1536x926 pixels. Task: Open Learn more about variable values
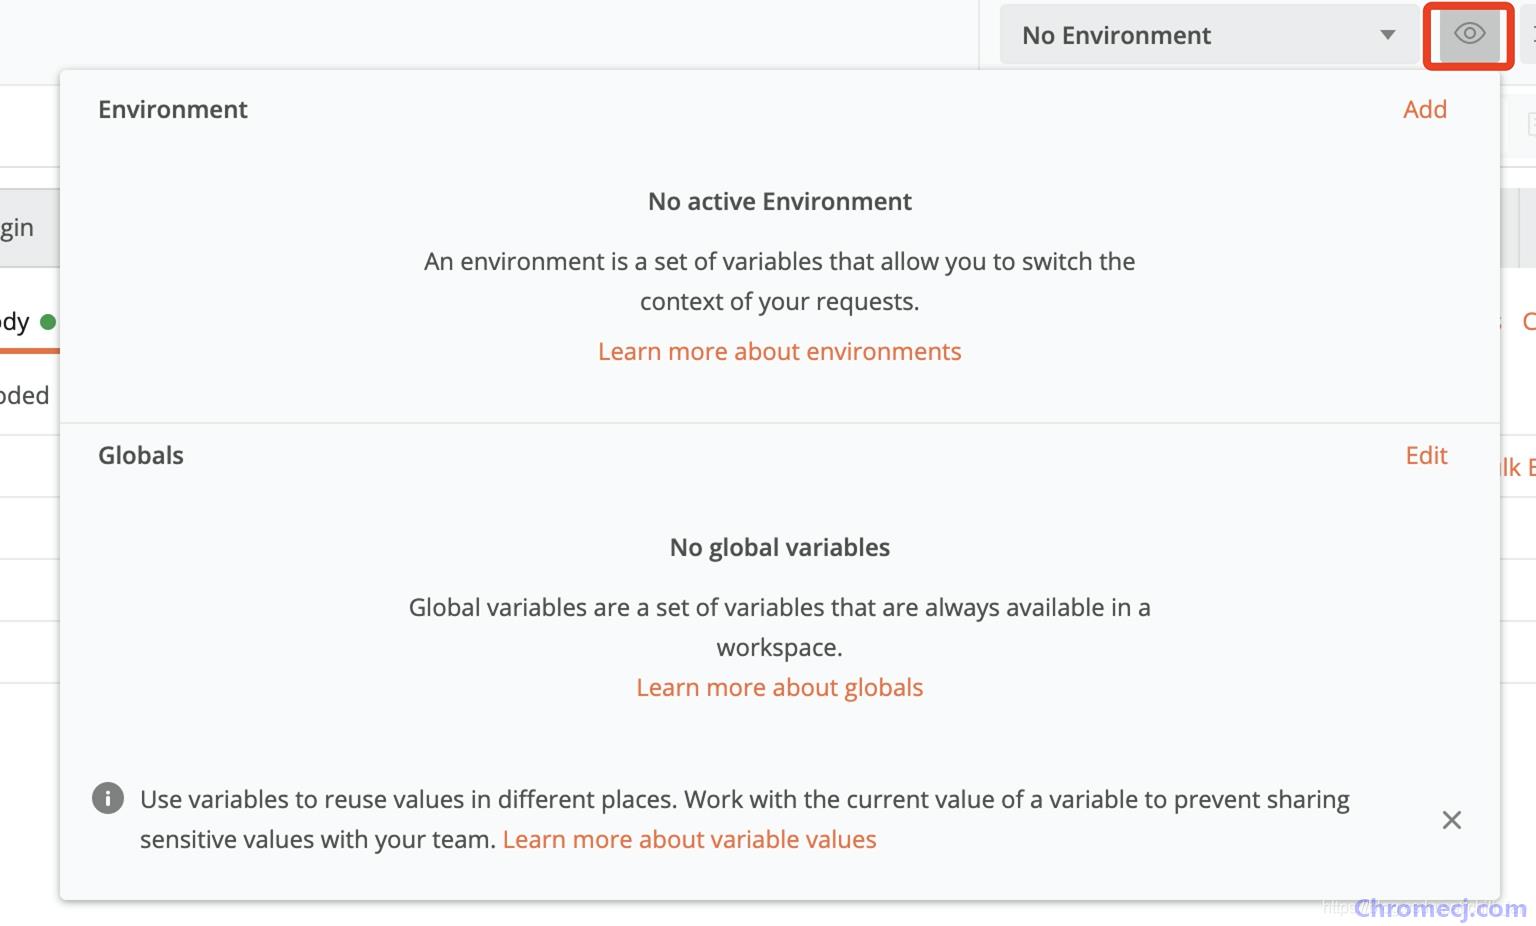(689, 839)
